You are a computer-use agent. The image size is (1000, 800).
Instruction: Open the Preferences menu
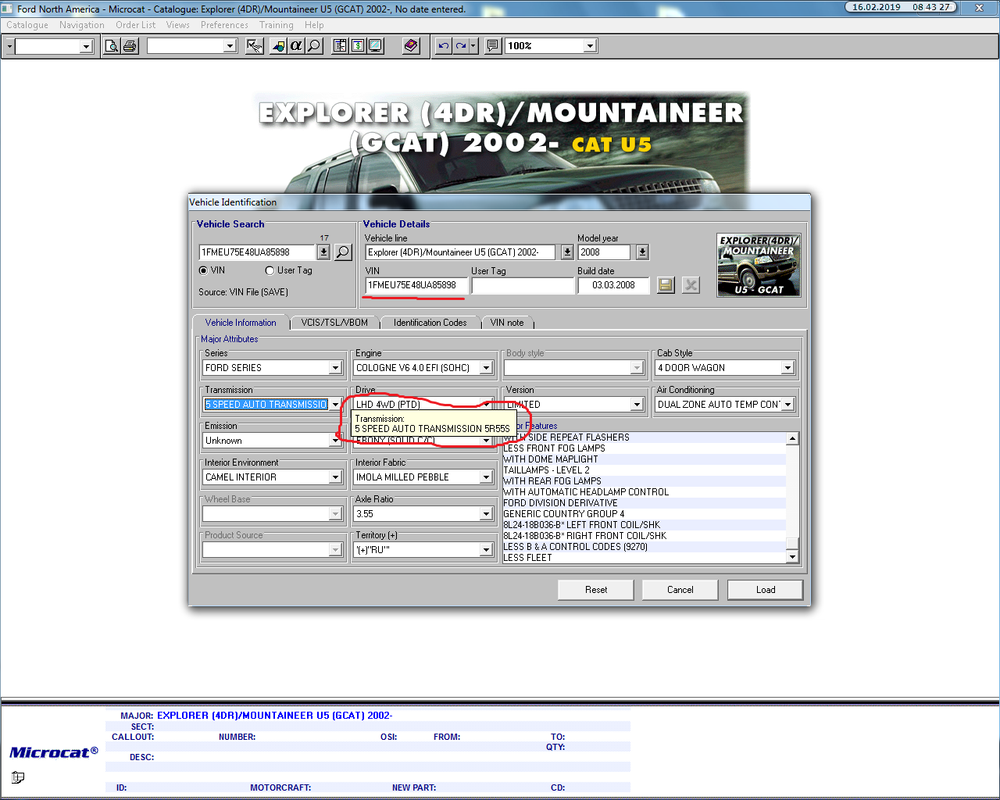click(x=224, y=25)
